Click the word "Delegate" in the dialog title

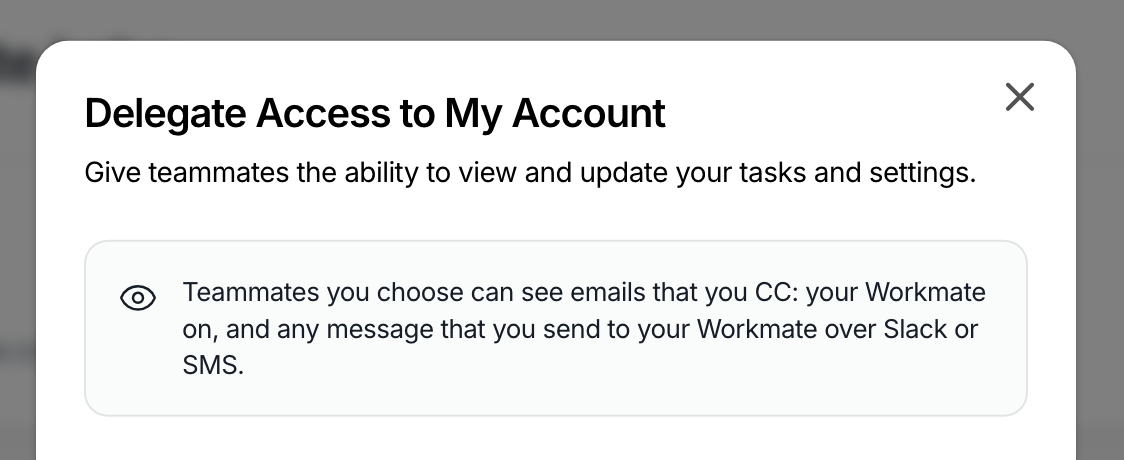click(x=166, y=113)
